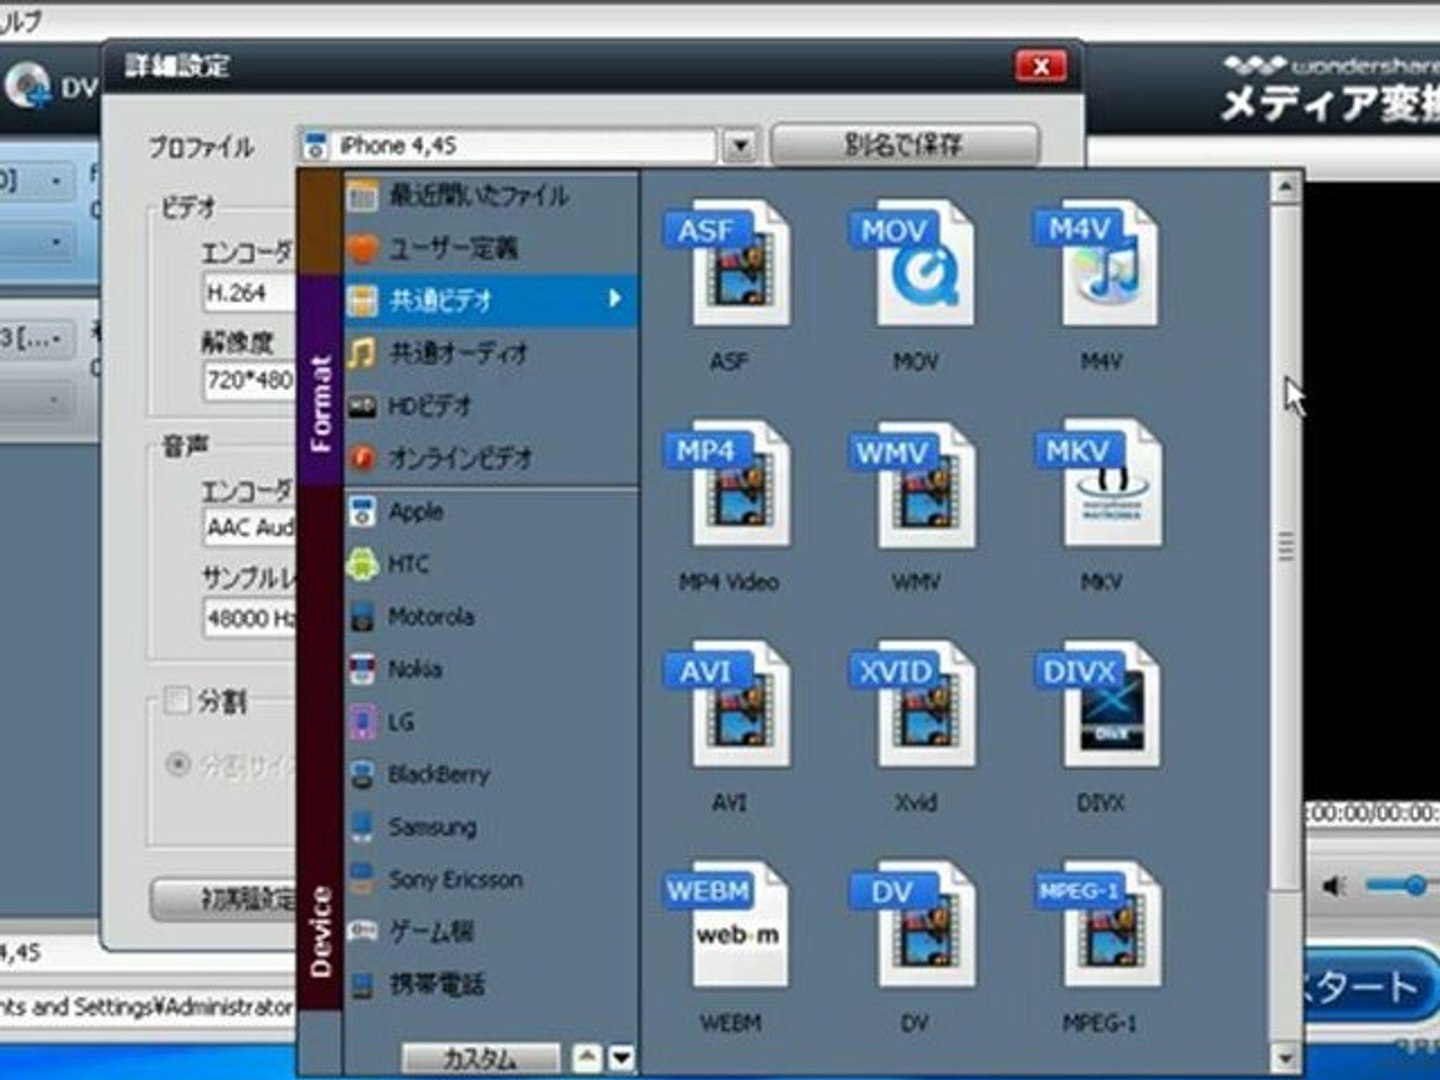Click format panel scrollbar down arrow
The width and height of the screenshot is (1440, 1080).
(1285, 1057)
